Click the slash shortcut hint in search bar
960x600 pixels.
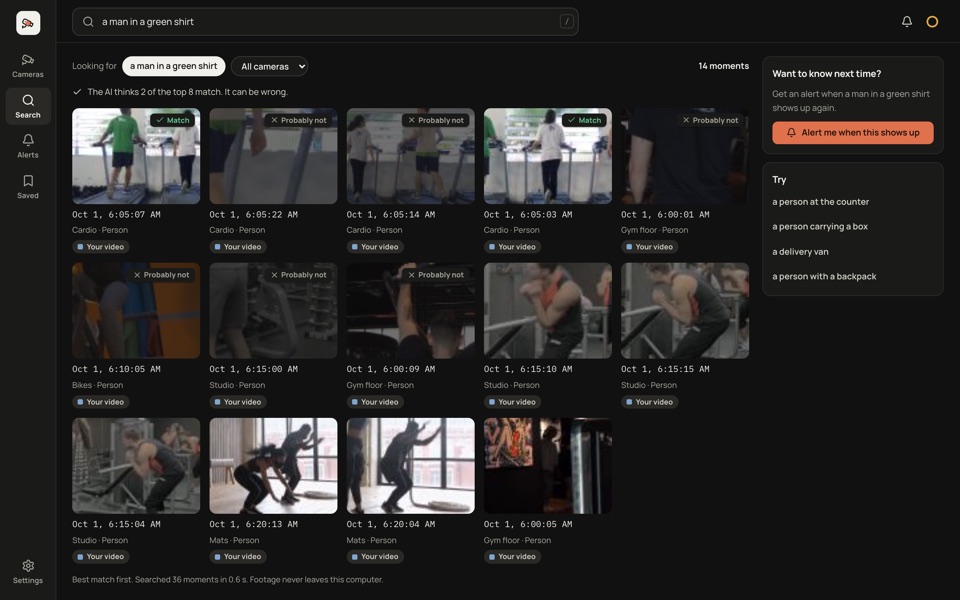(566, 21)
